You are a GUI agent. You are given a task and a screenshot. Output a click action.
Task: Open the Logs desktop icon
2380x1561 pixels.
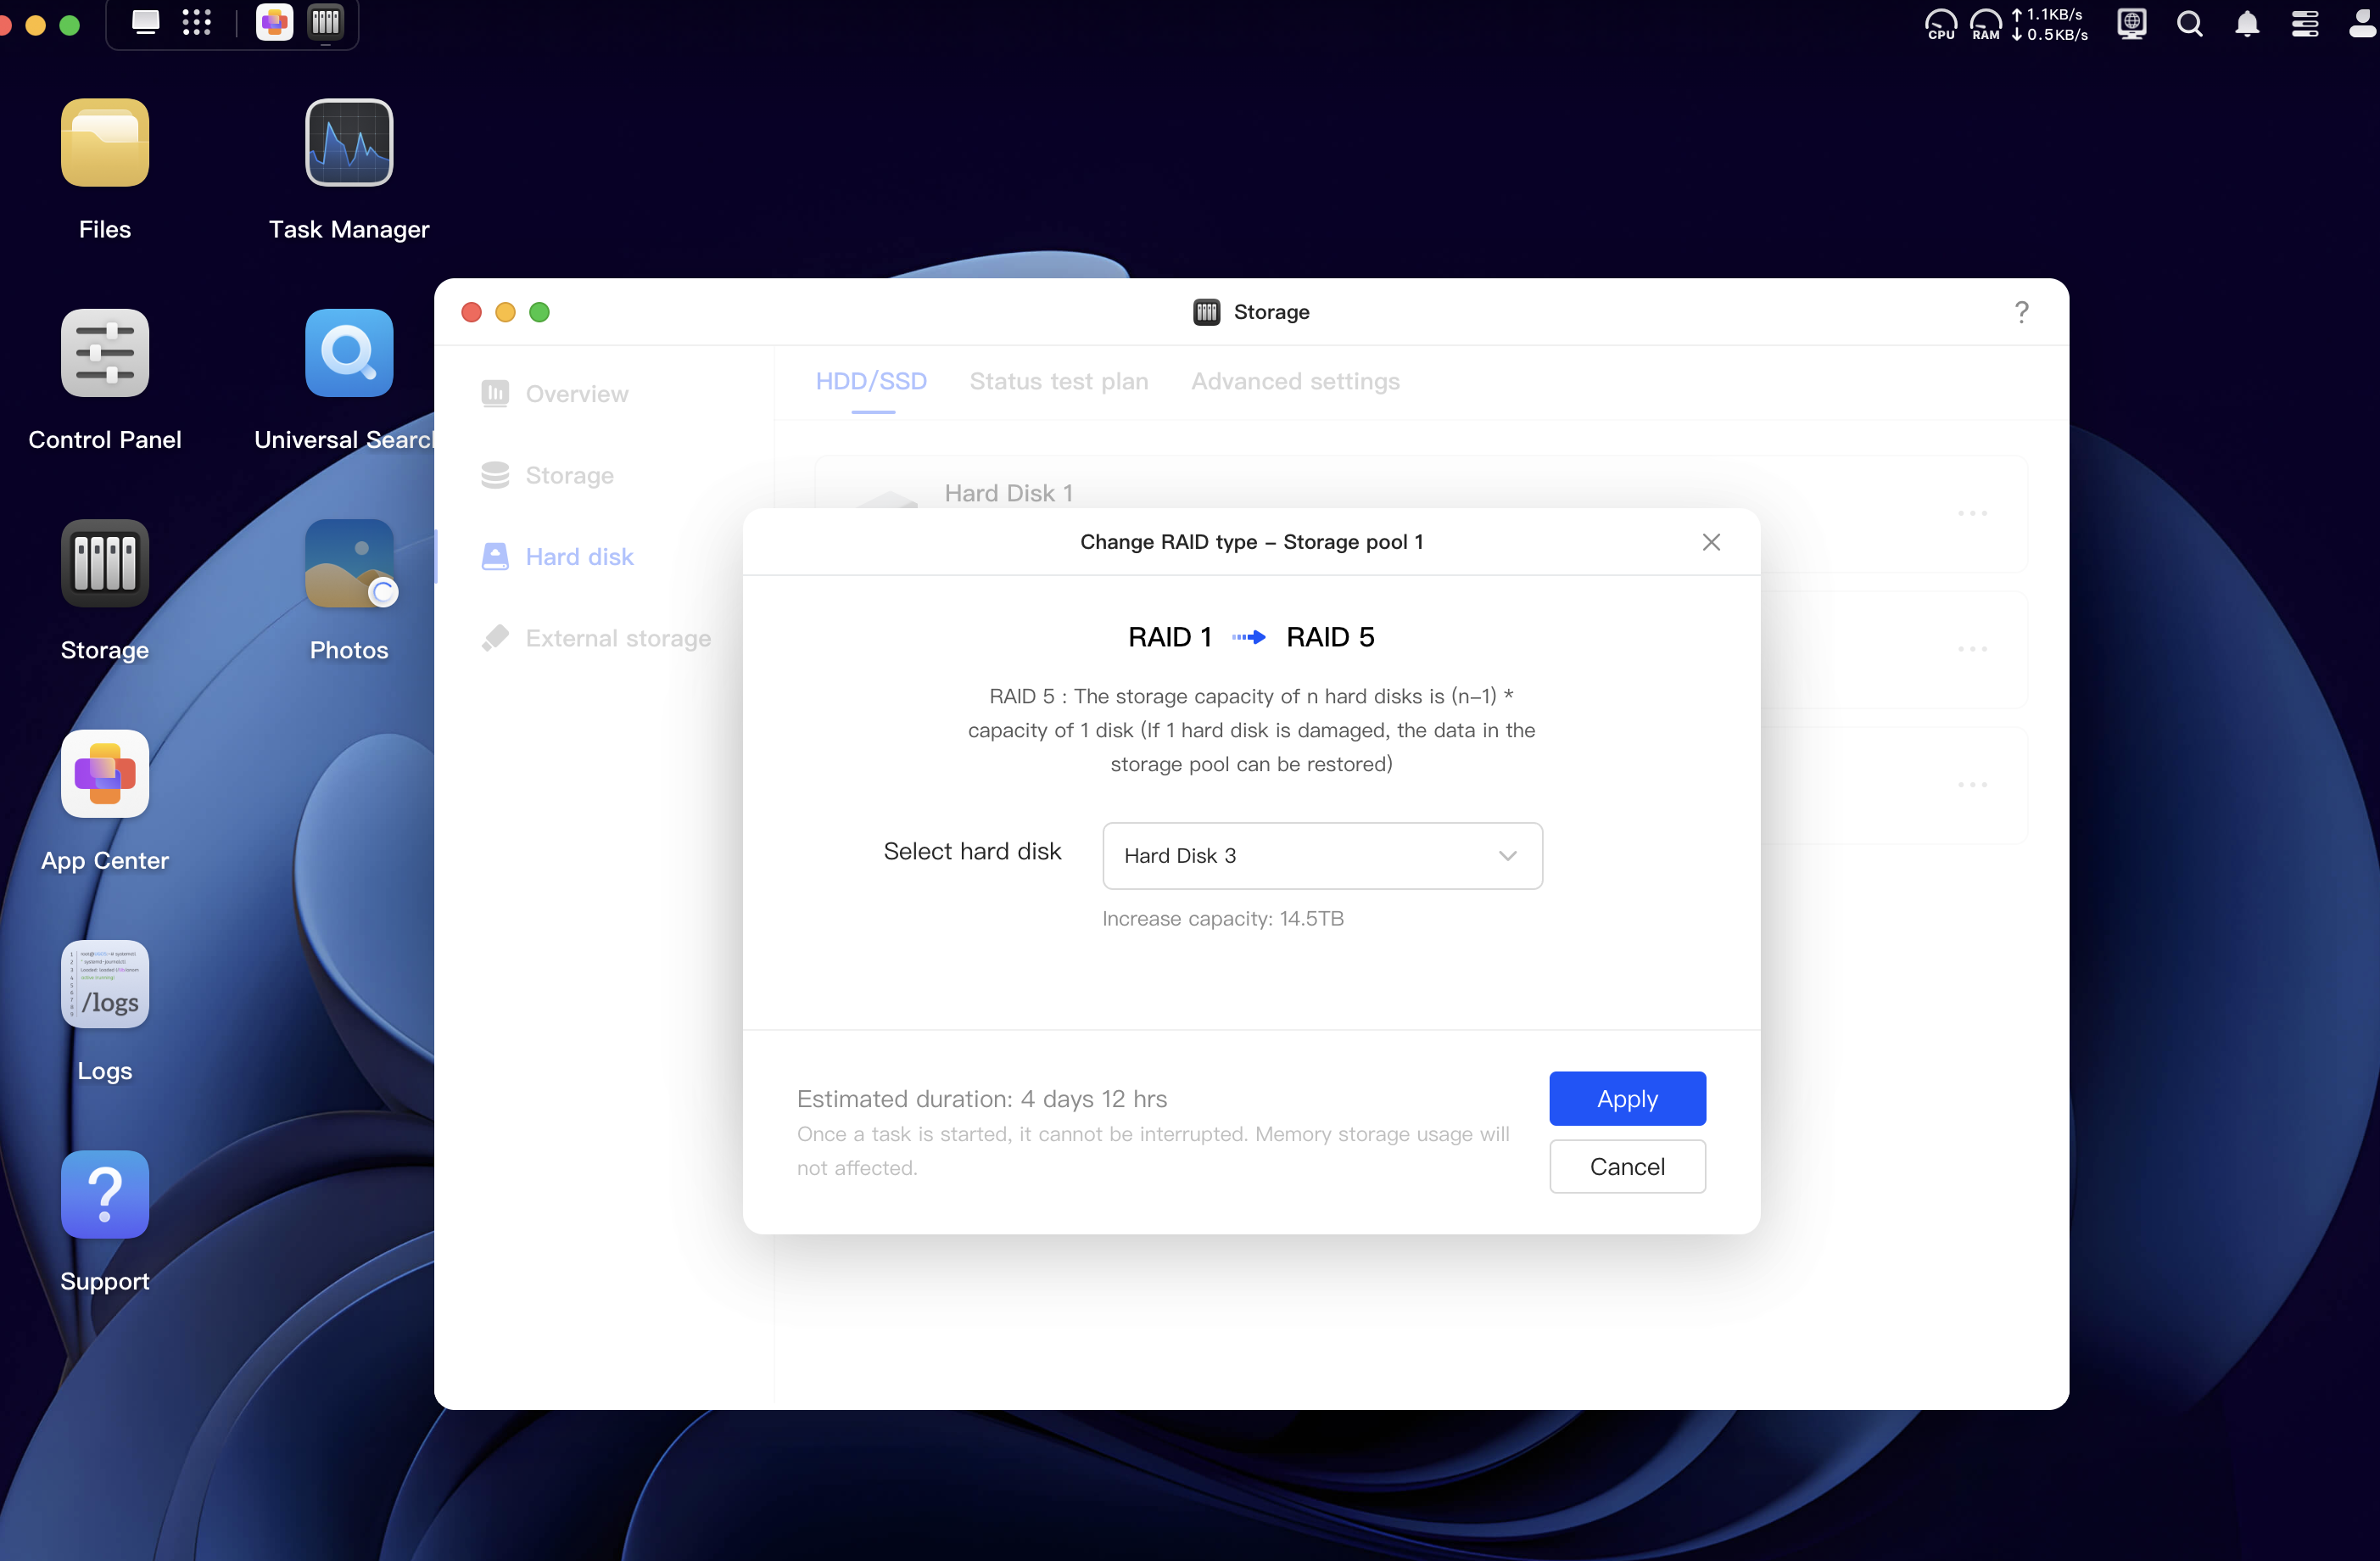105,984
